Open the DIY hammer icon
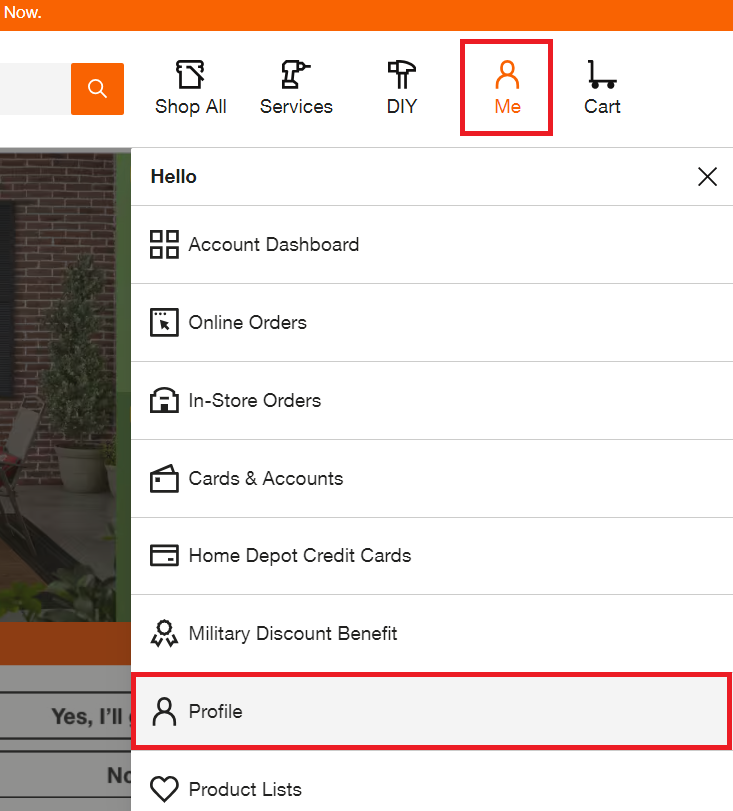Screen dimensions: 733x811 pyautogui.click(x=402, y=75)
